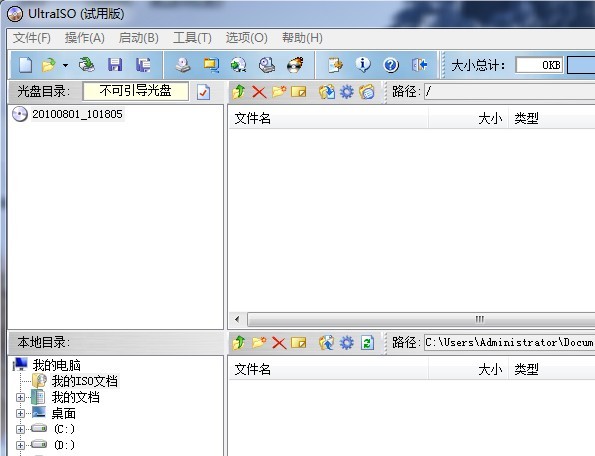Click the 文件名 column header in disc pane

point(328,118)
